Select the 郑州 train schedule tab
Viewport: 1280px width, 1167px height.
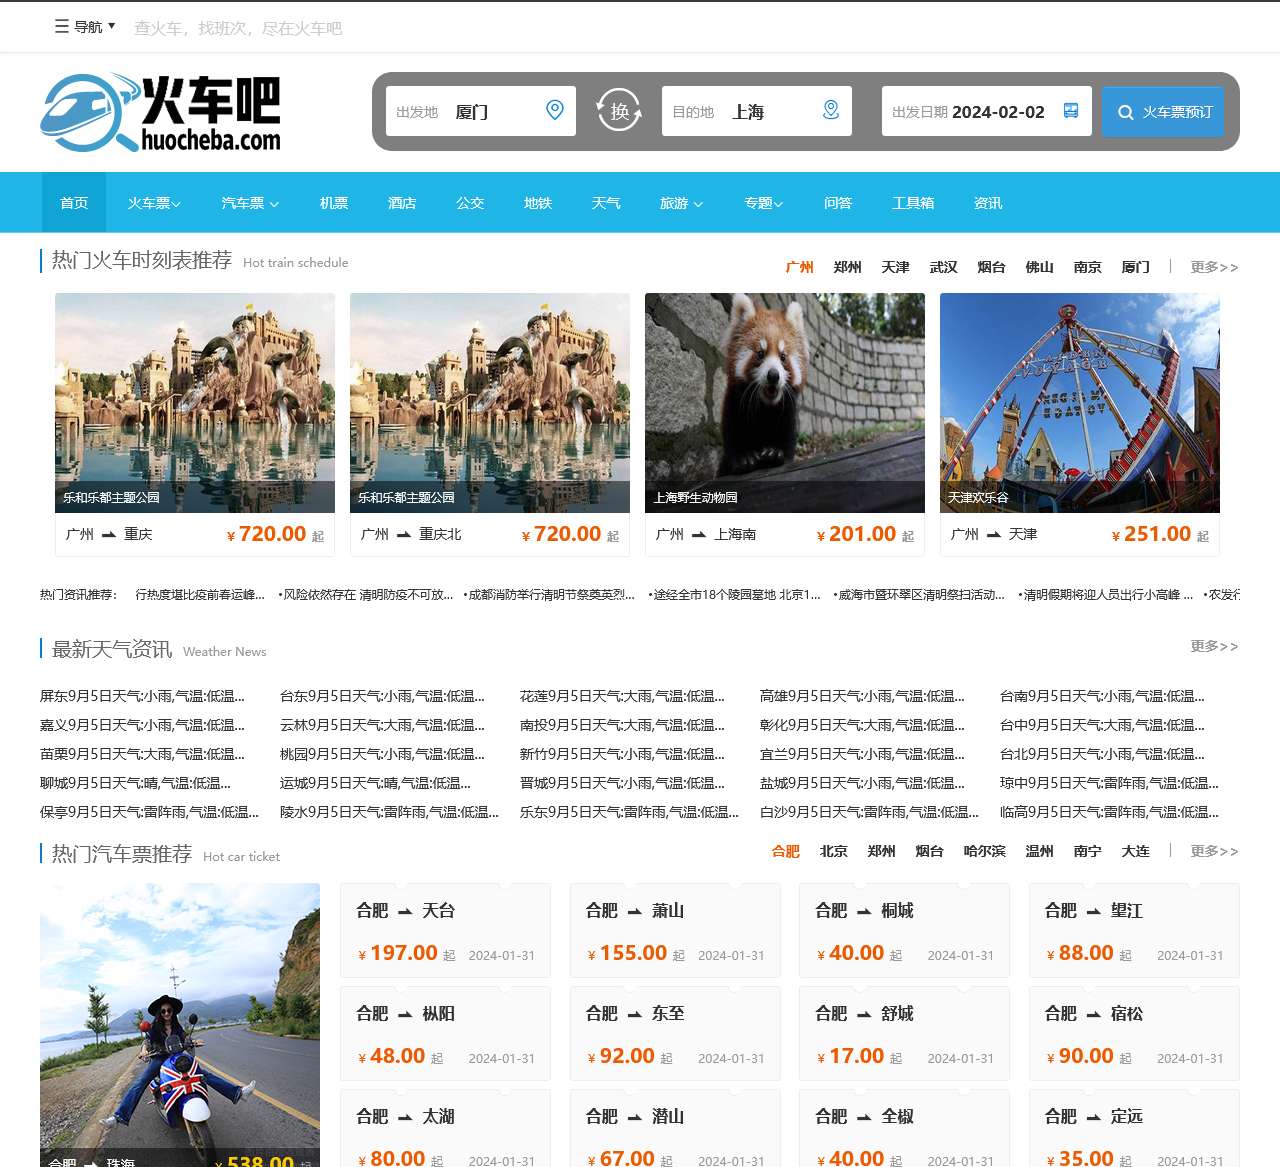coord(847,267)
